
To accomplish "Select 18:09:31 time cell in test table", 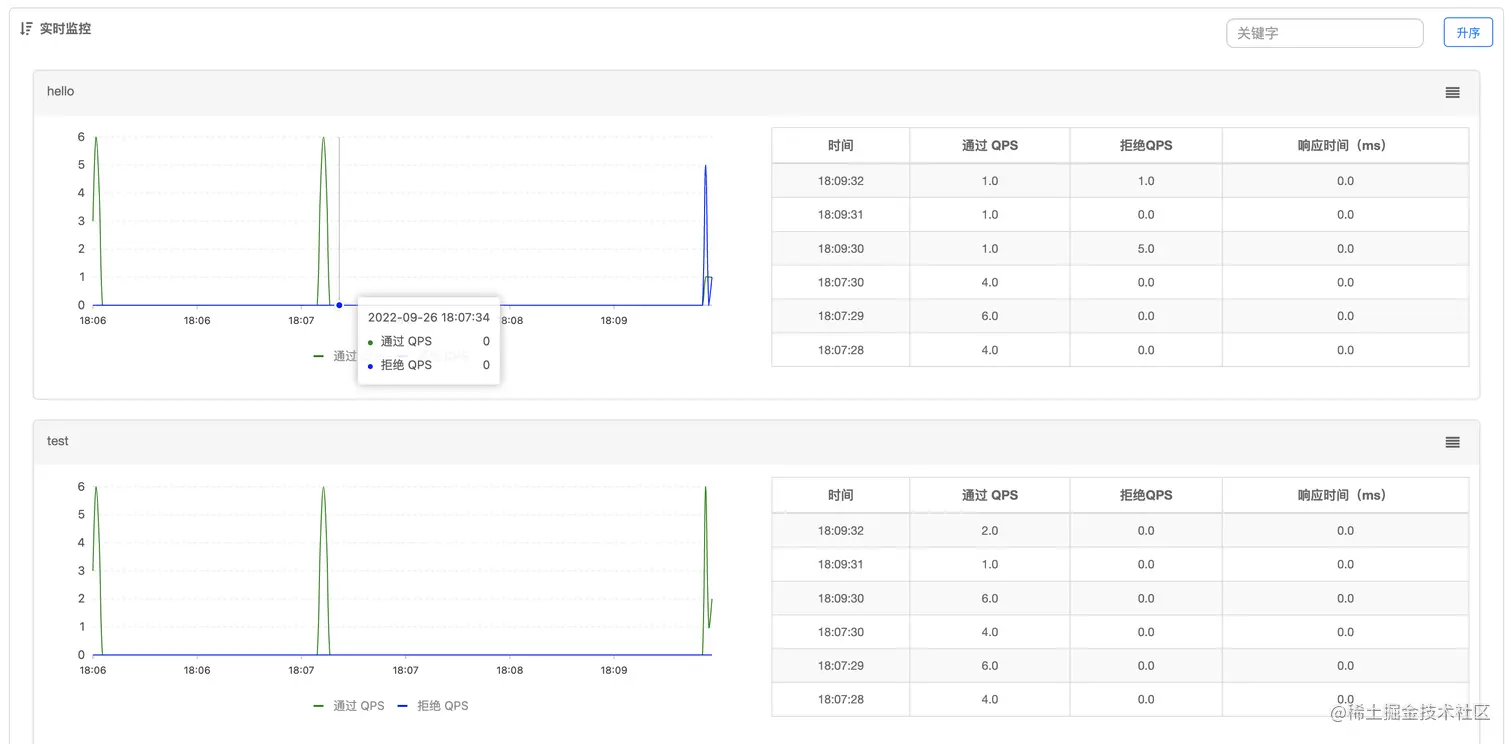I will click(x=841, y=565).
